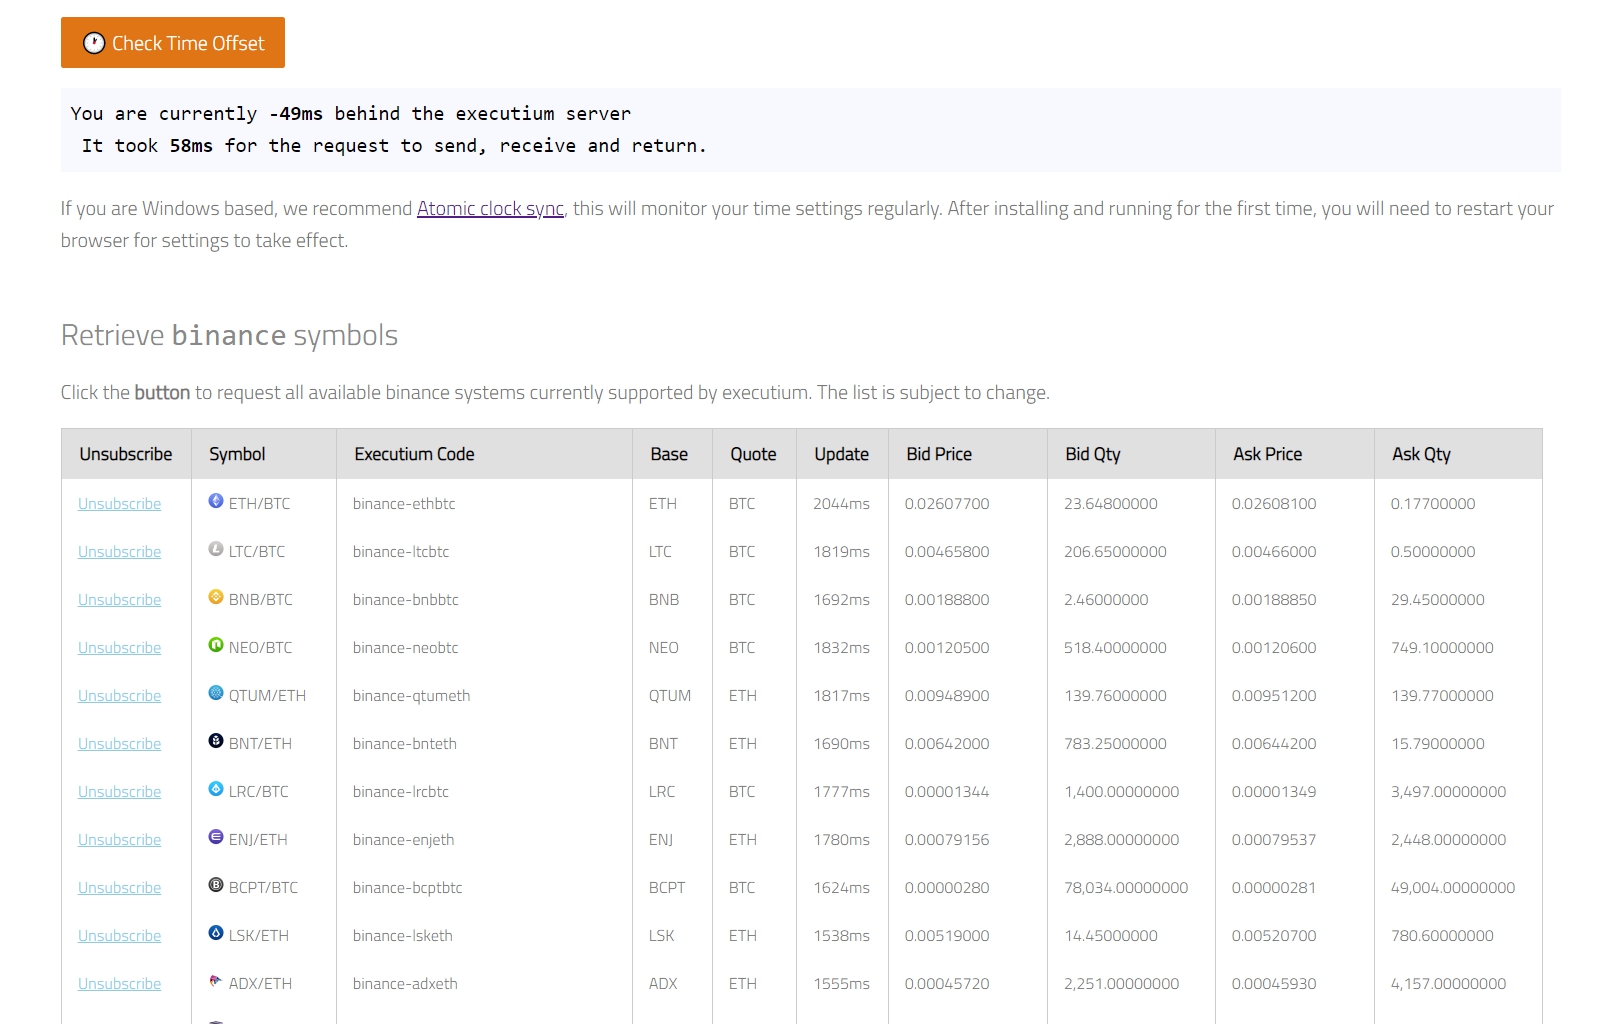
Task: Click the 0.00188850 ask price value
Action: point(1274,600)
